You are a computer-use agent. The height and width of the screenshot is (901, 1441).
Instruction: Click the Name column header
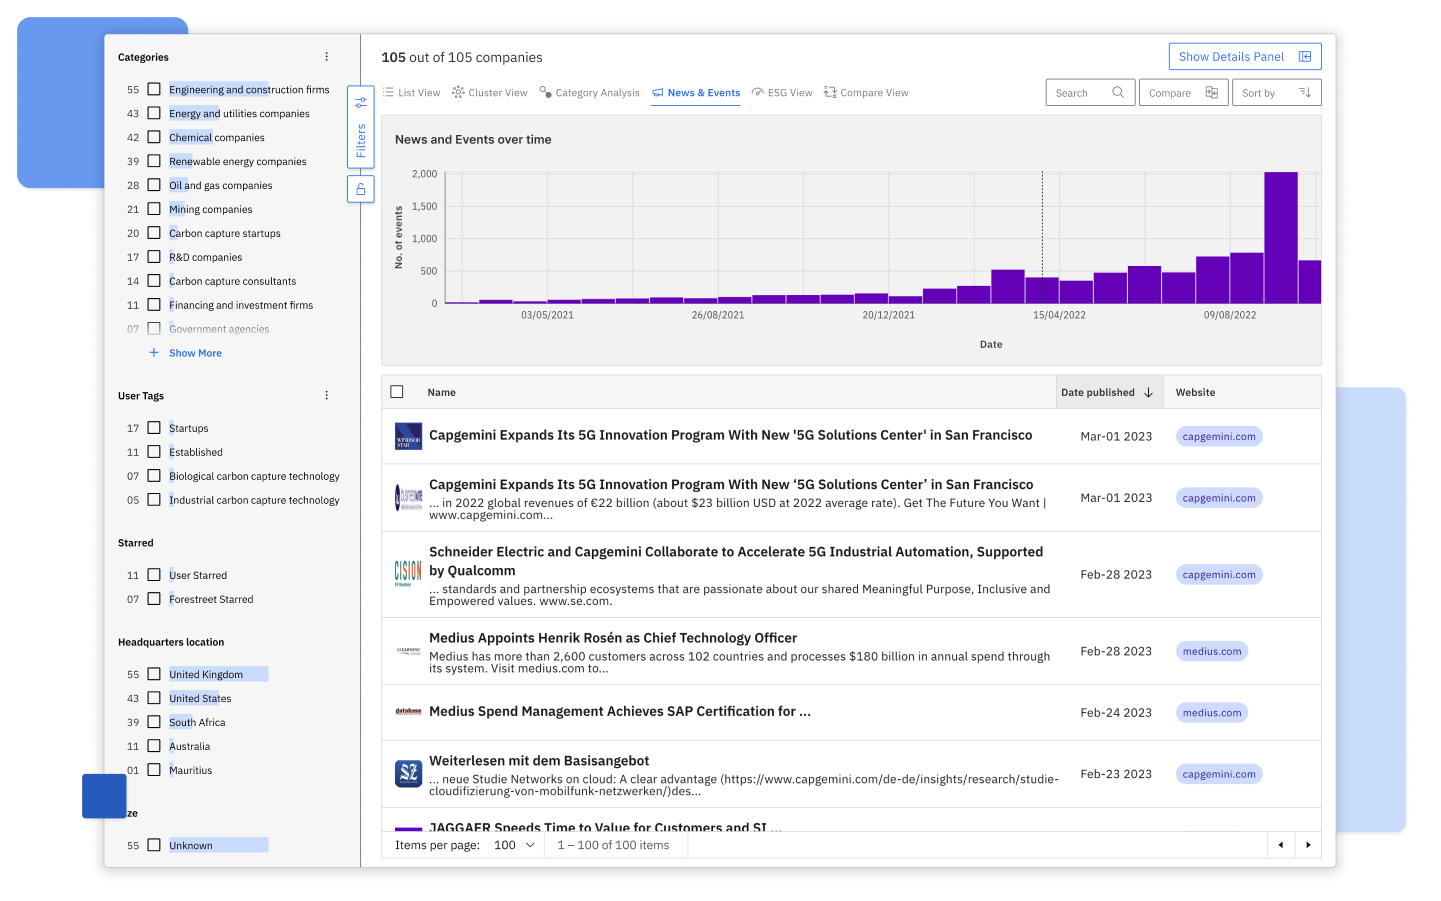pyautogui.click(x=441, y=393)
